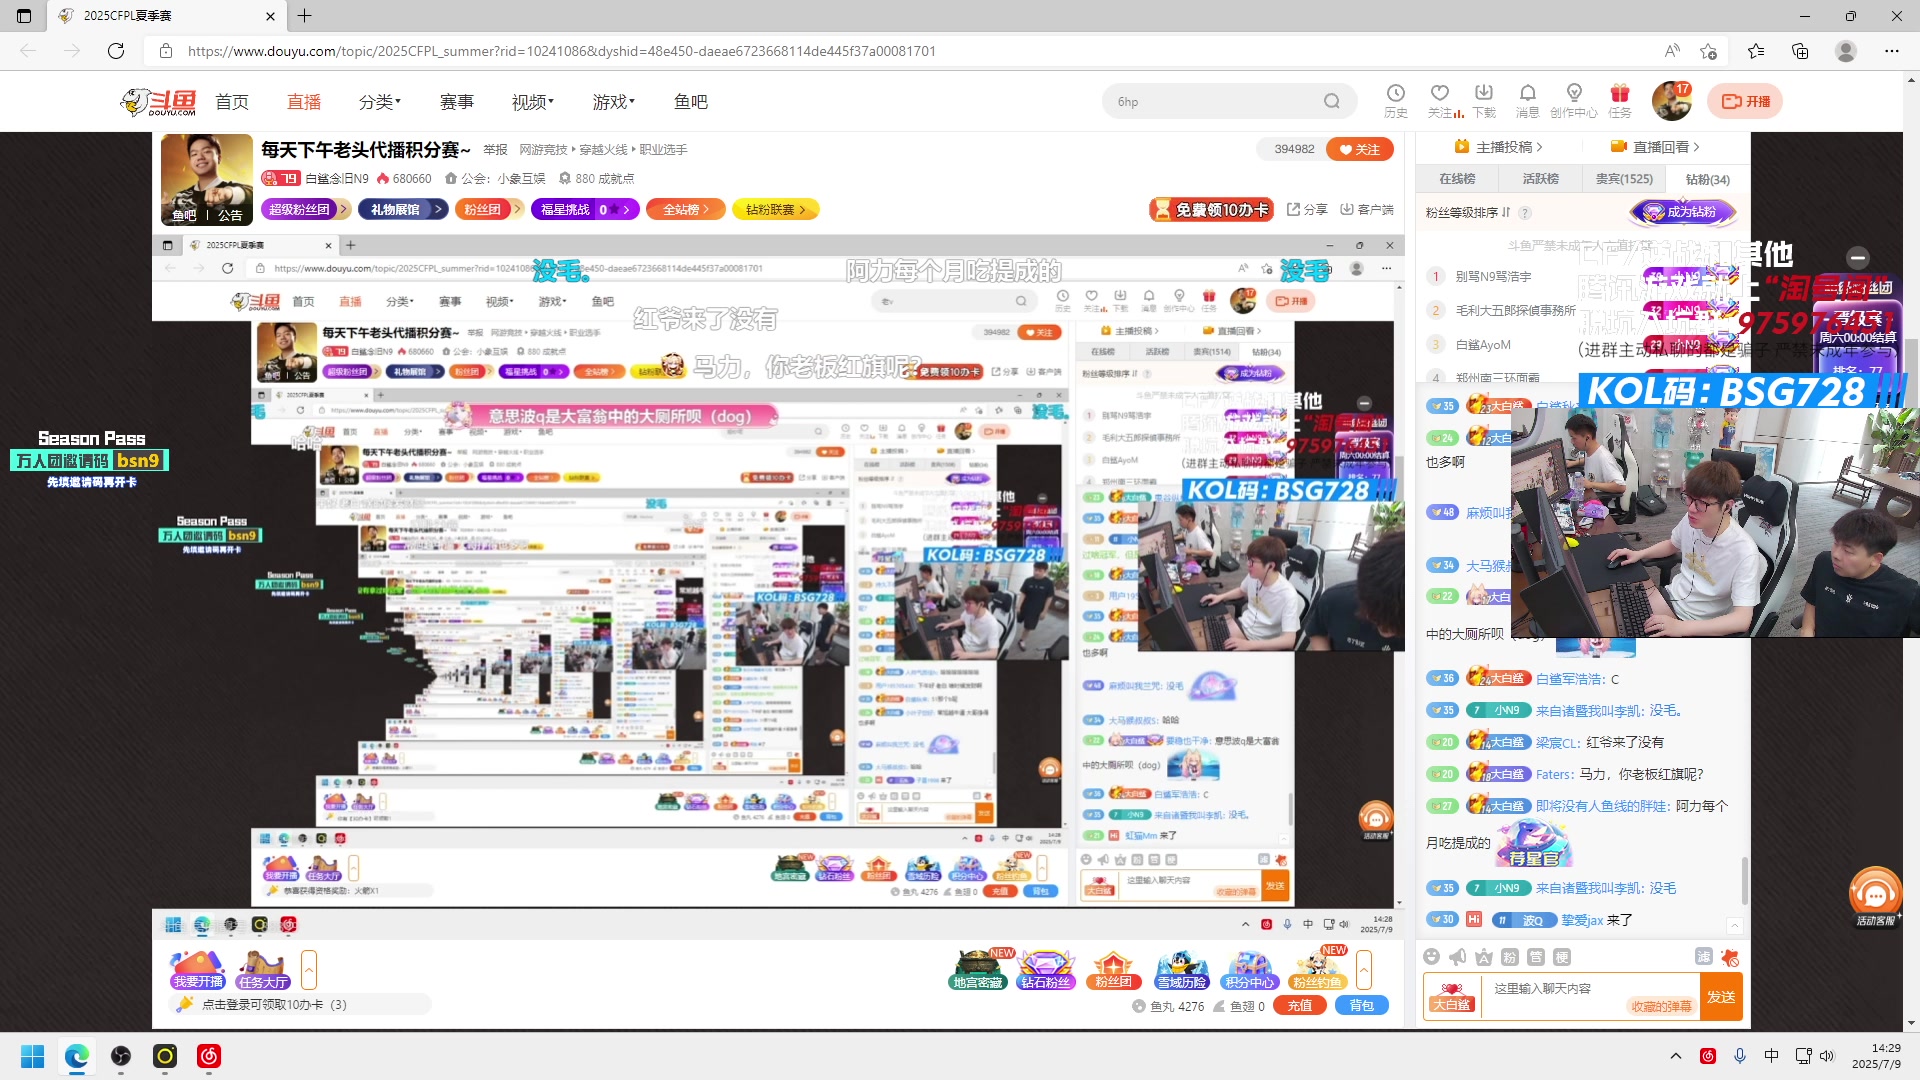The width and height of the screenshot is (1920, 1080).
Task: Open the 消息 bell notifications icon
Action: (x=1527, y=100)
